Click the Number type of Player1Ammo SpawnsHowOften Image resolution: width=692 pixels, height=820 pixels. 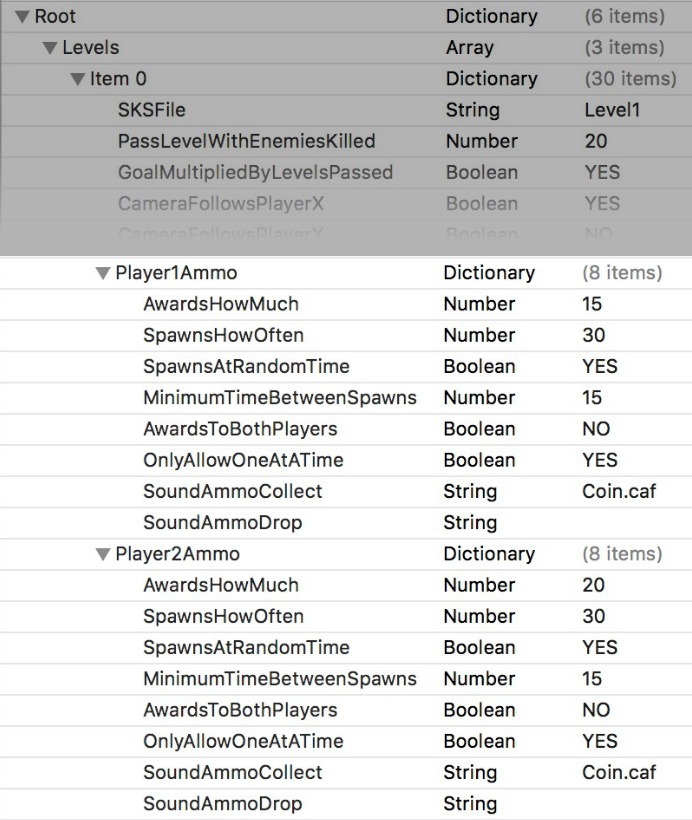479,335
